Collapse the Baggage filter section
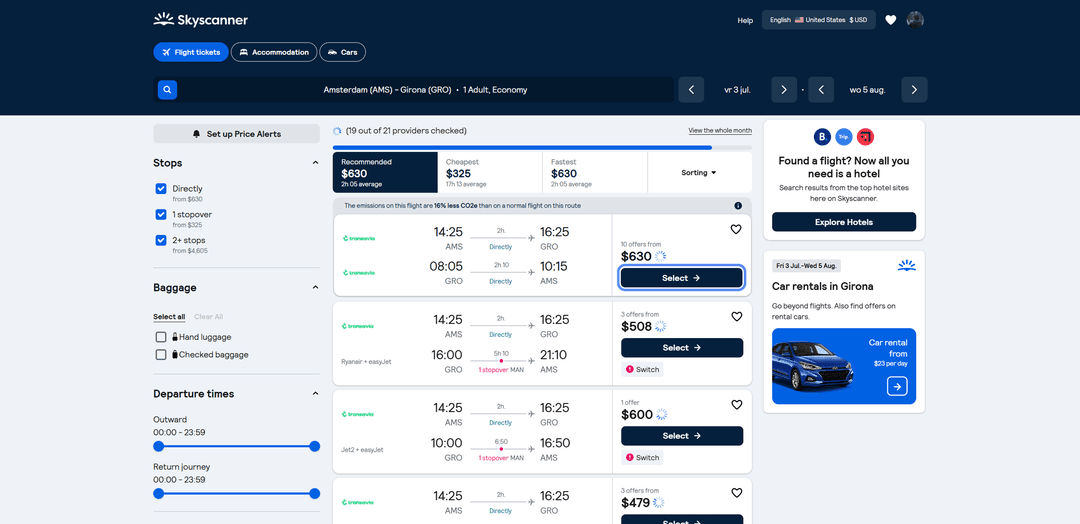 click(315, 288)
